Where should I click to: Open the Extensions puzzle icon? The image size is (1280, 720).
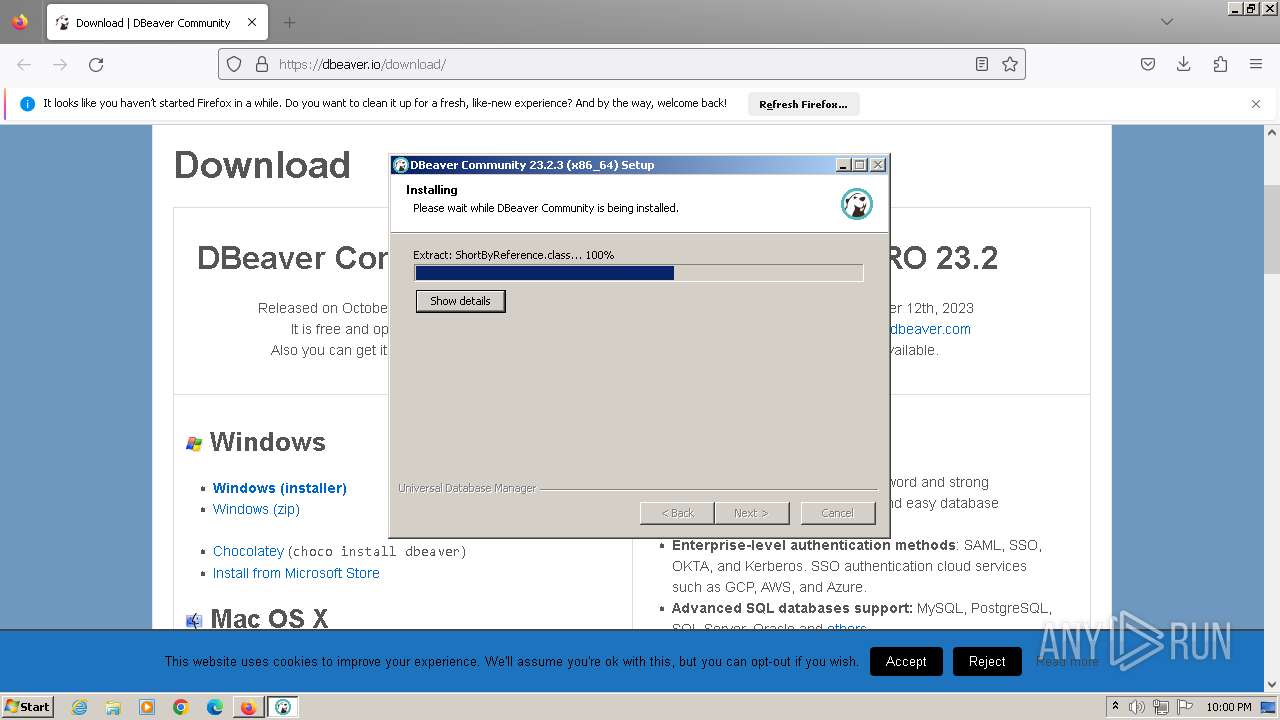pos(1220,64)
